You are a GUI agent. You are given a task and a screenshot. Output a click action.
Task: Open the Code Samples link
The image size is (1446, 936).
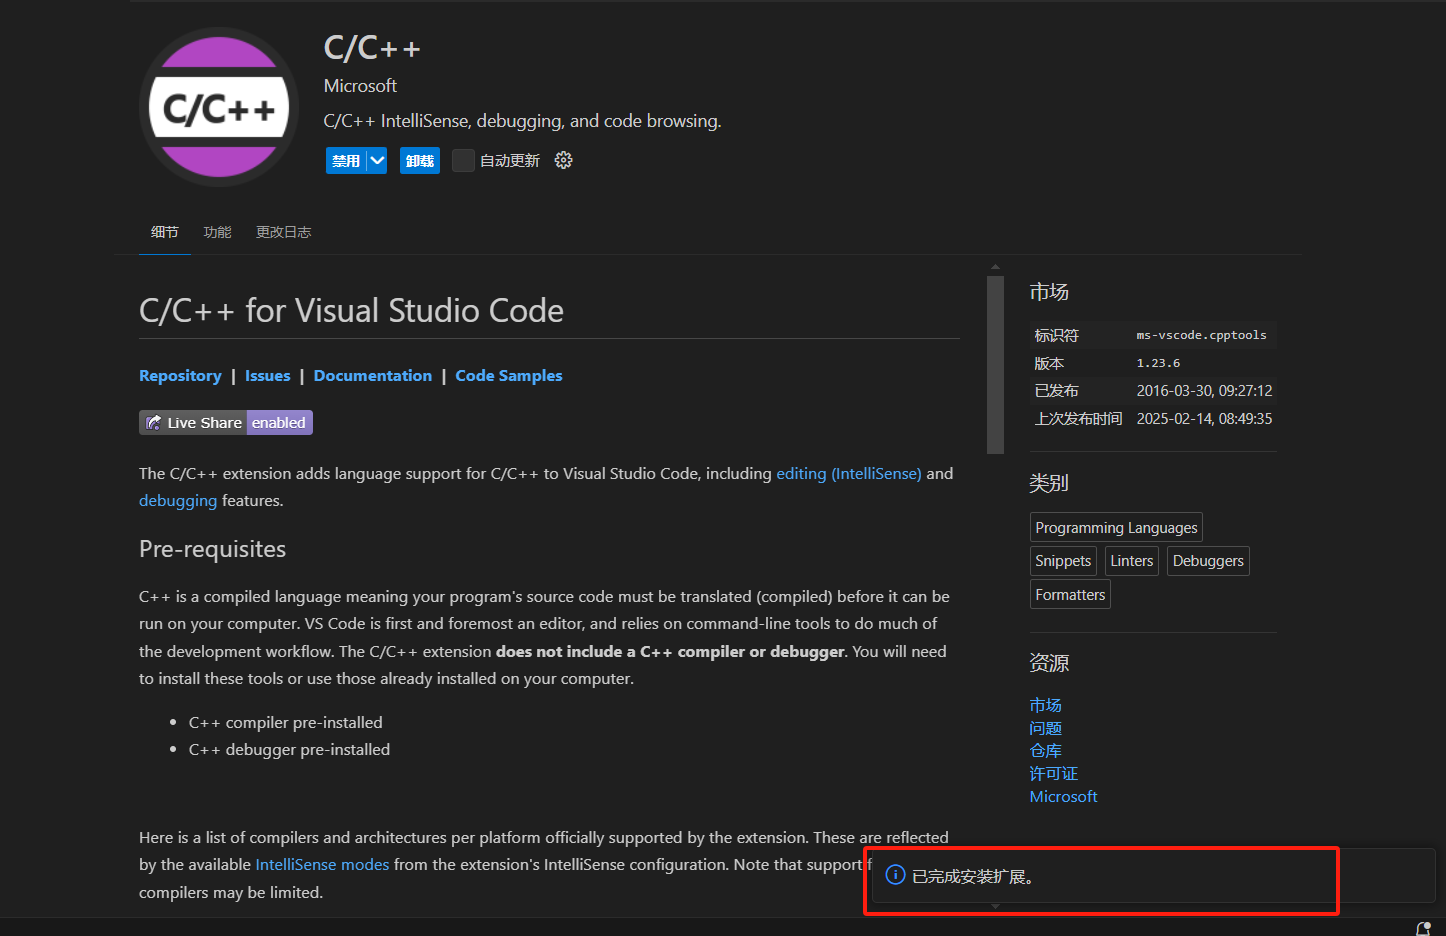pyautogui.click(x=509, y=376)
